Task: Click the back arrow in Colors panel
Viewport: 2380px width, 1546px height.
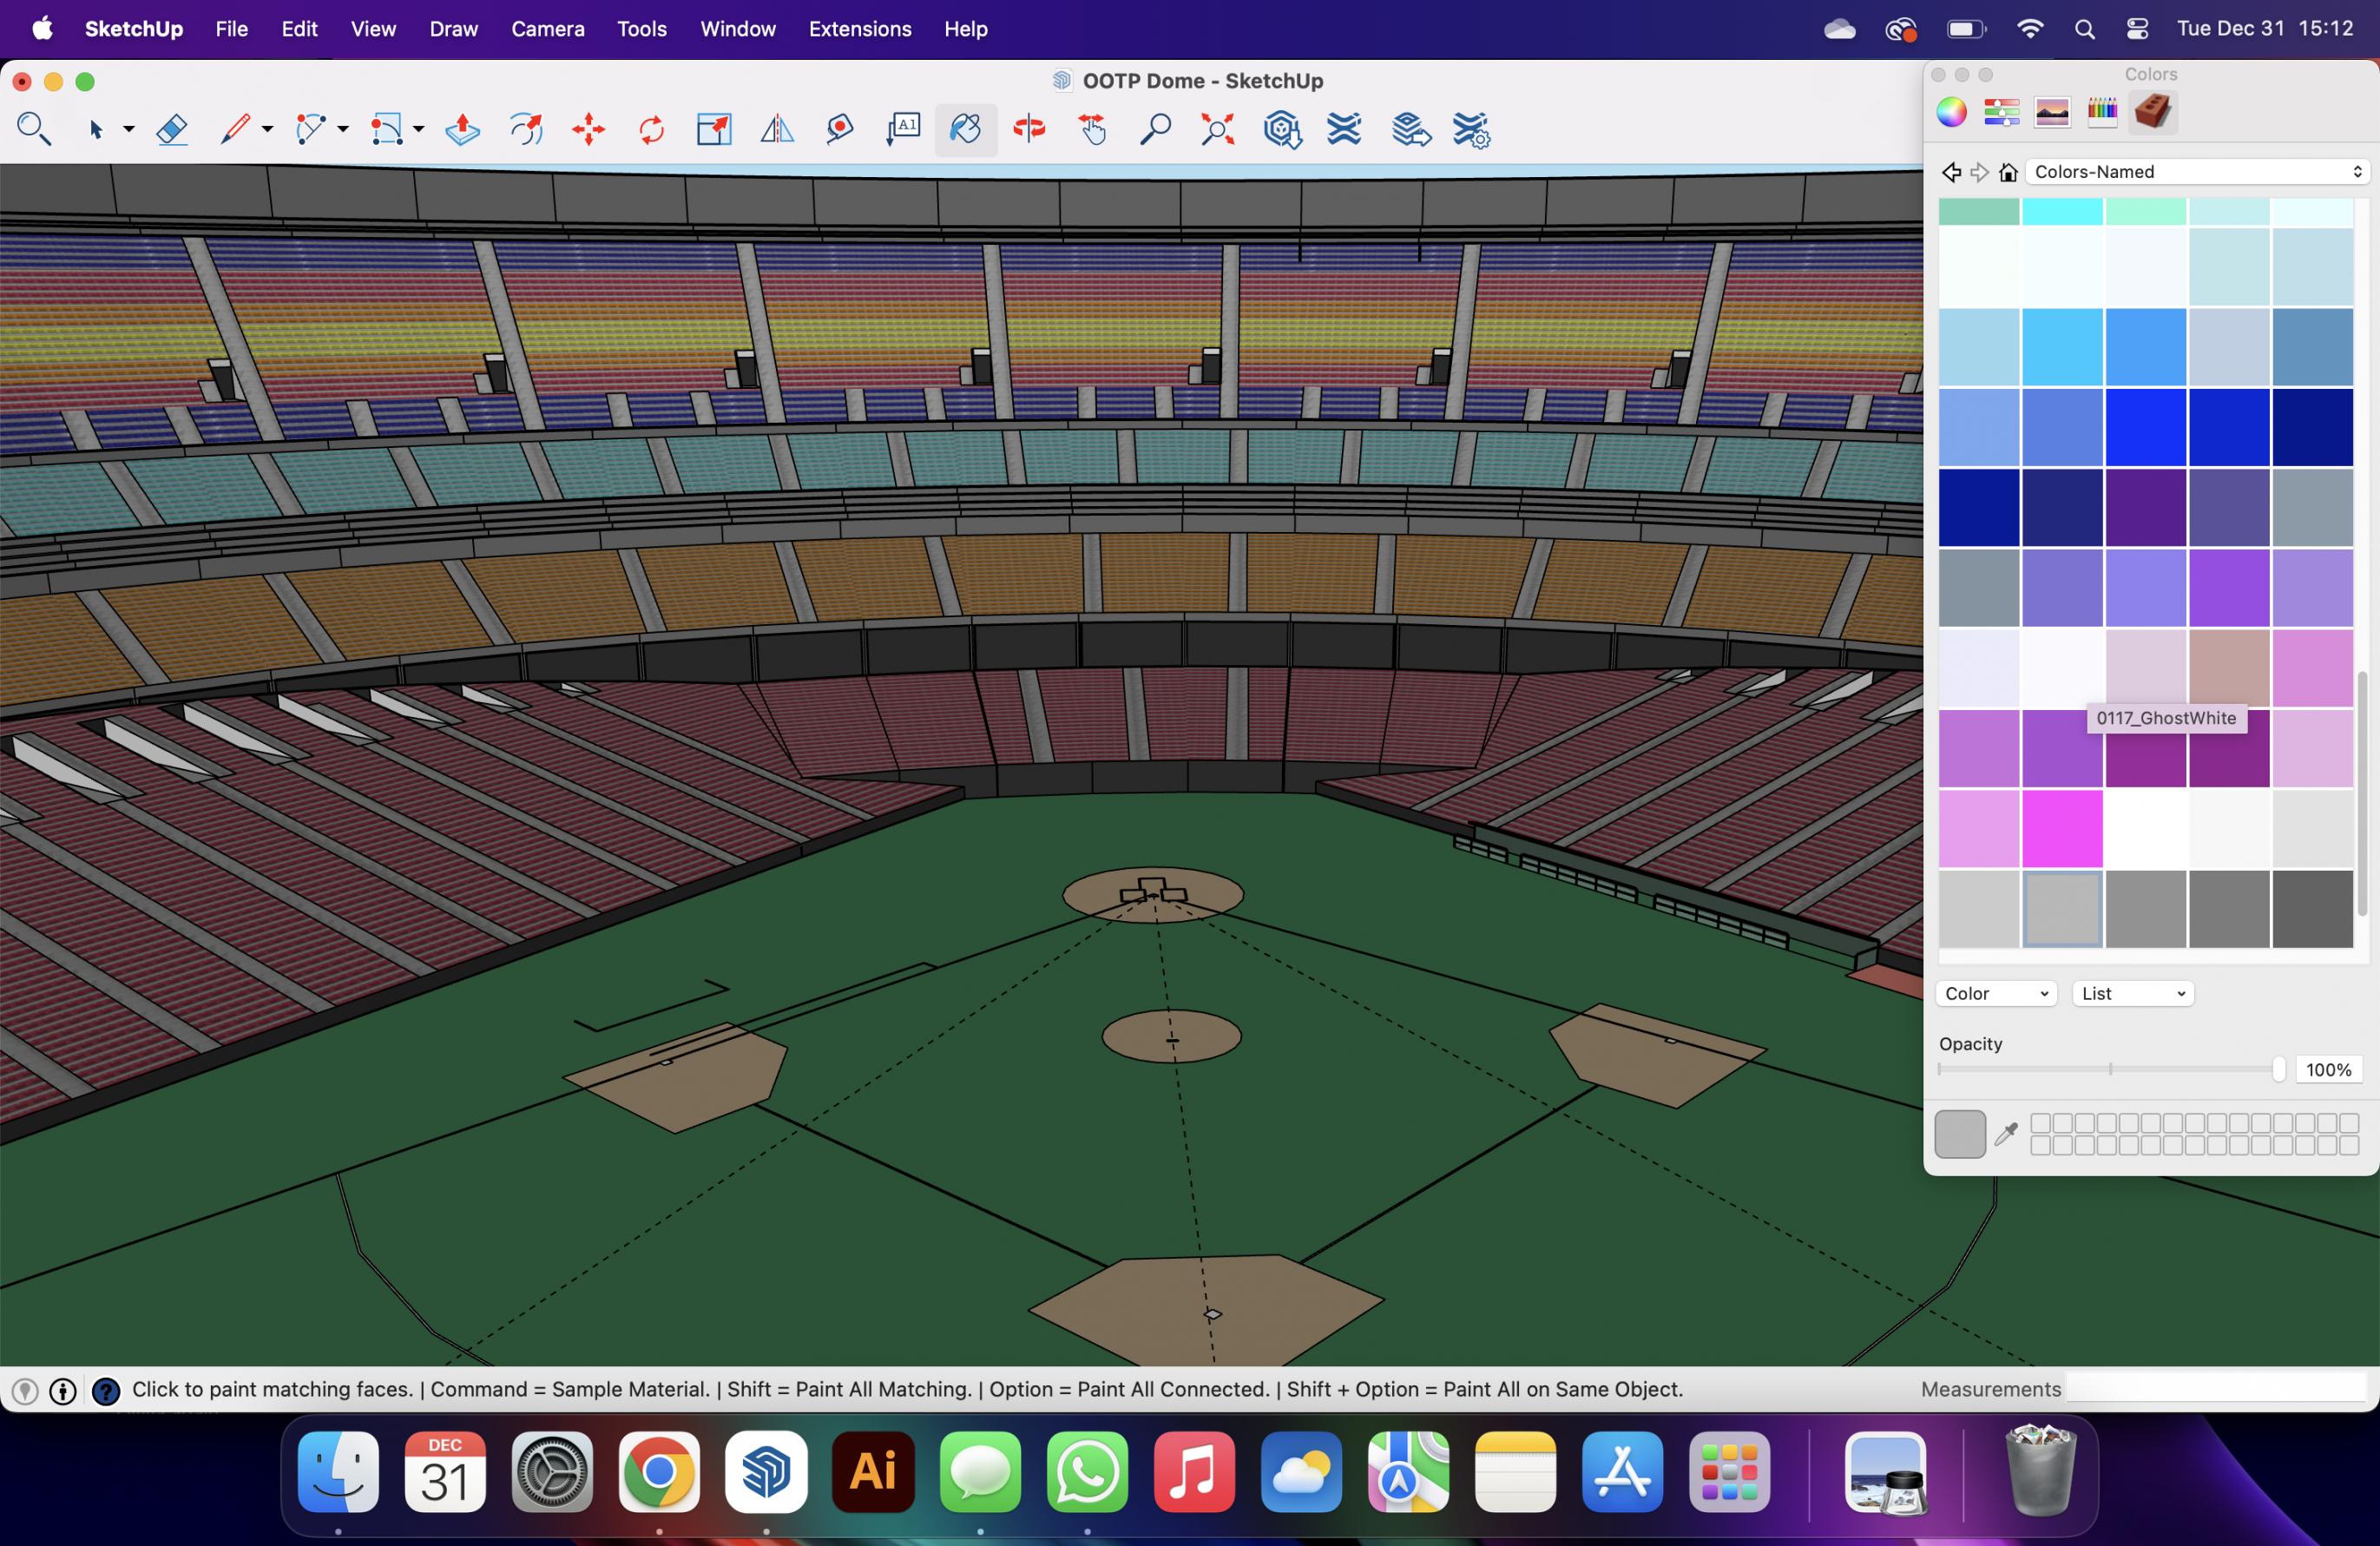Action: coord(1951,172)
